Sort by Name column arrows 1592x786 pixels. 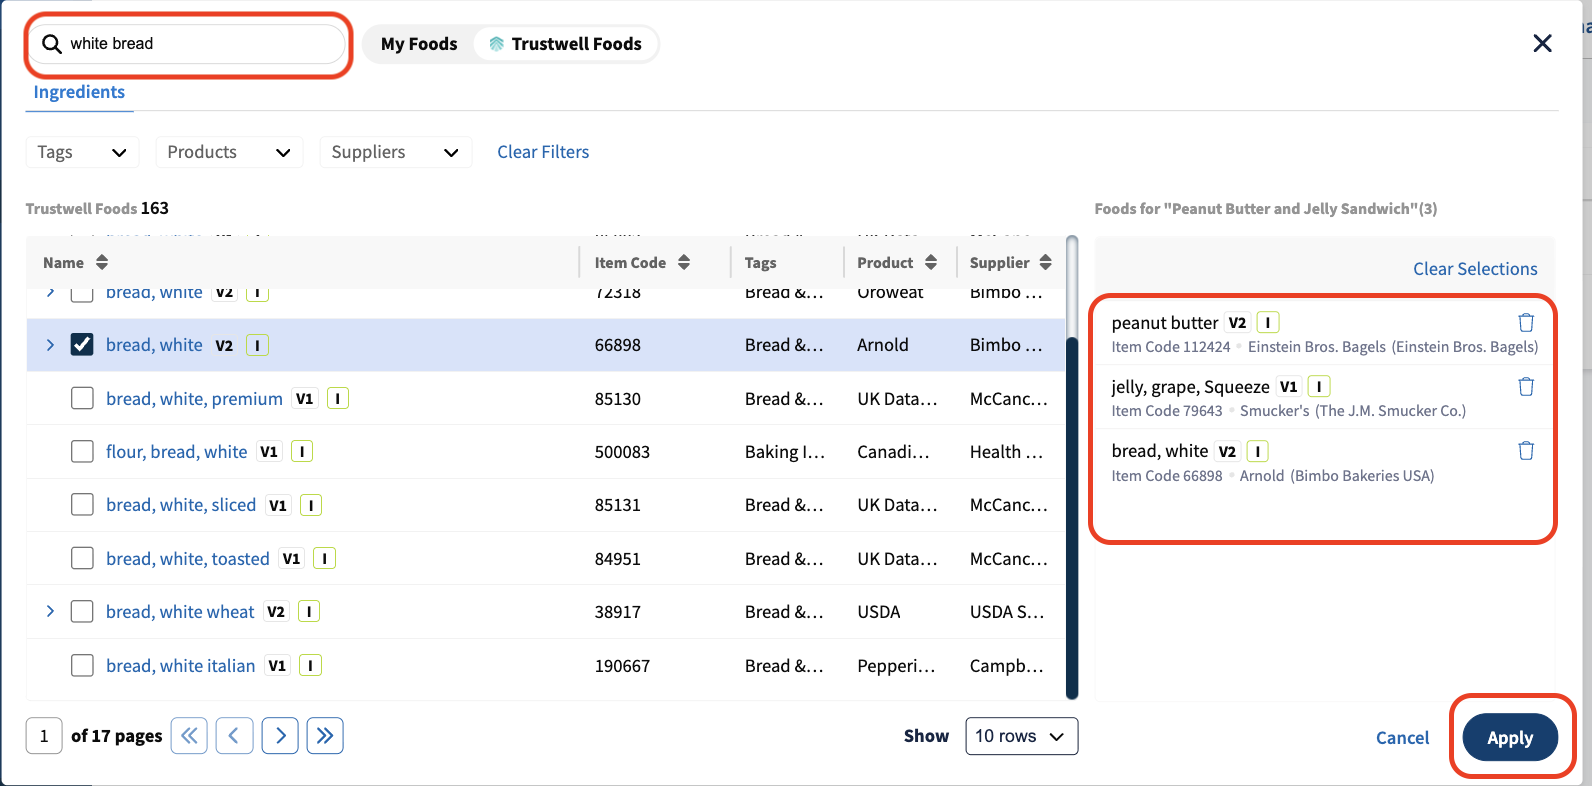[102, 262]
